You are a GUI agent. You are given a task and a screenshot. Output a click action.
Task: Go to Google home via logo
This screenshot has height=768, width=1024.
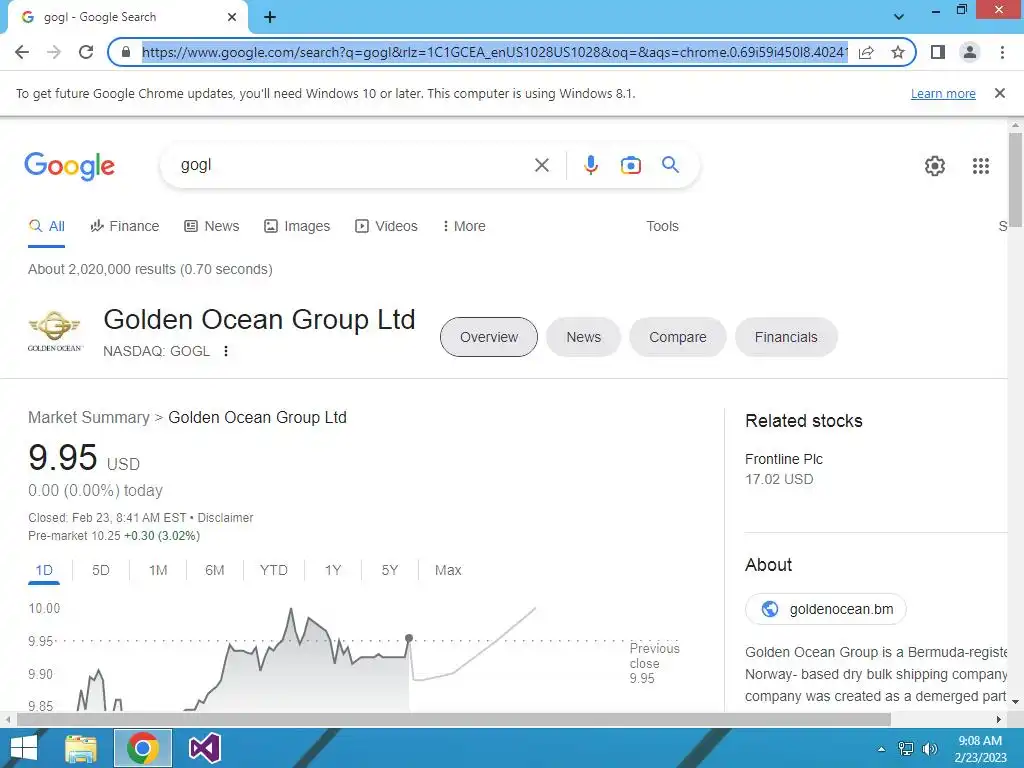click(x=69, y=166)
